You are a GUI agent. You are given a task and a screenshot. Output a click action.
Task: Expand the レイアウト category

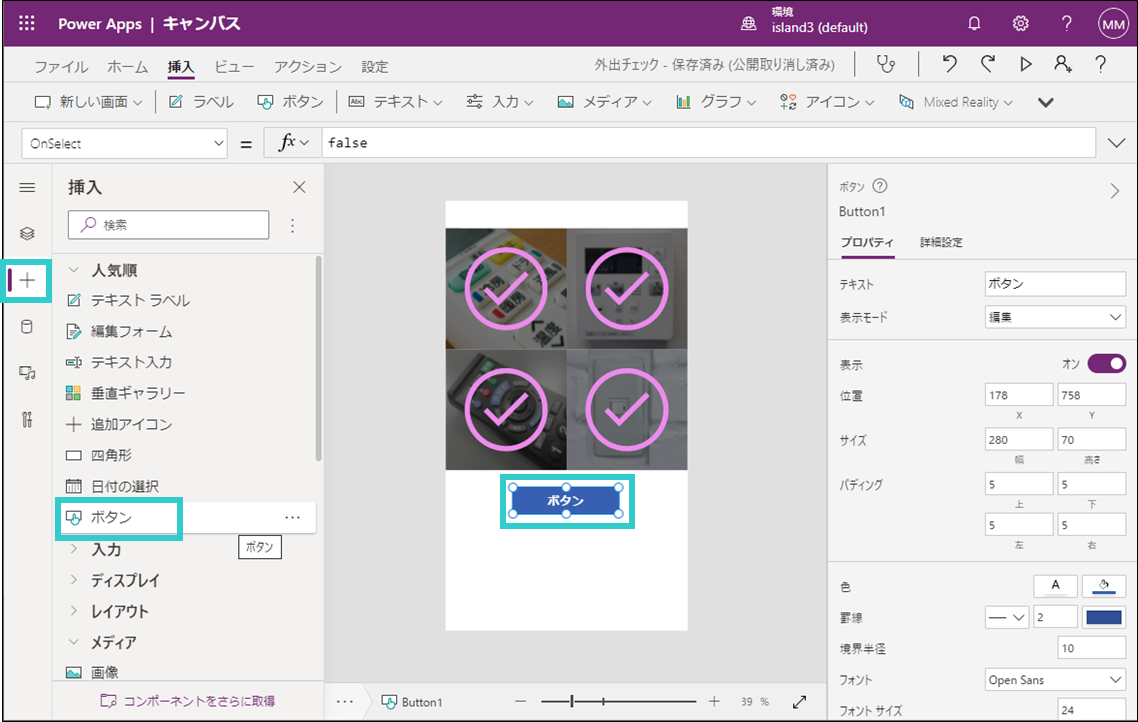tap(73, 611)
